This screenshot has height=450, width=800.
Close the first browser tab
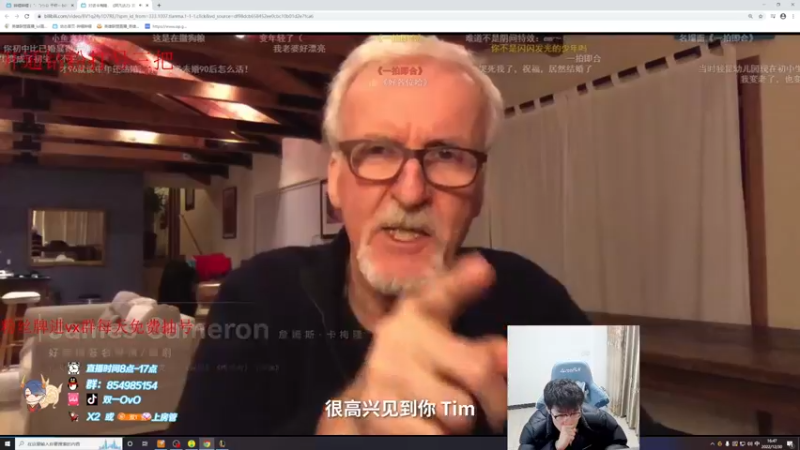pos(72,5)
